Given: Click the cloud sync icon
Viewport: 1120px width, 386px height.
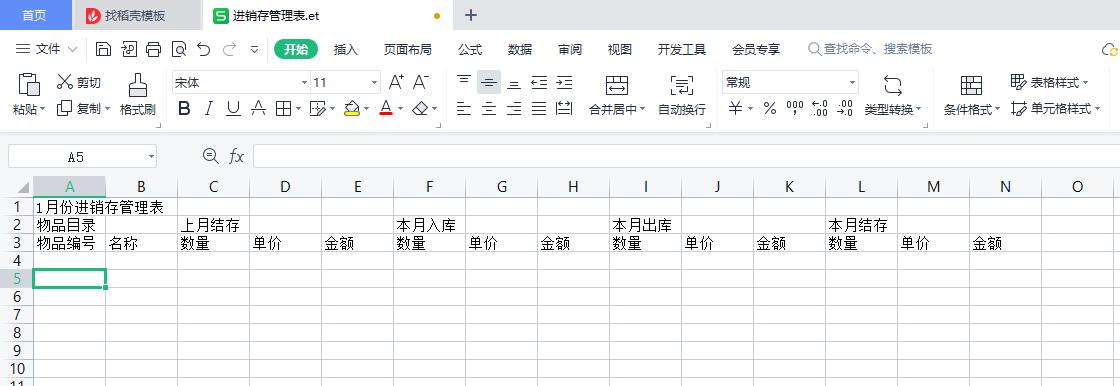Looking at the screenshot, I should 1109,49.
